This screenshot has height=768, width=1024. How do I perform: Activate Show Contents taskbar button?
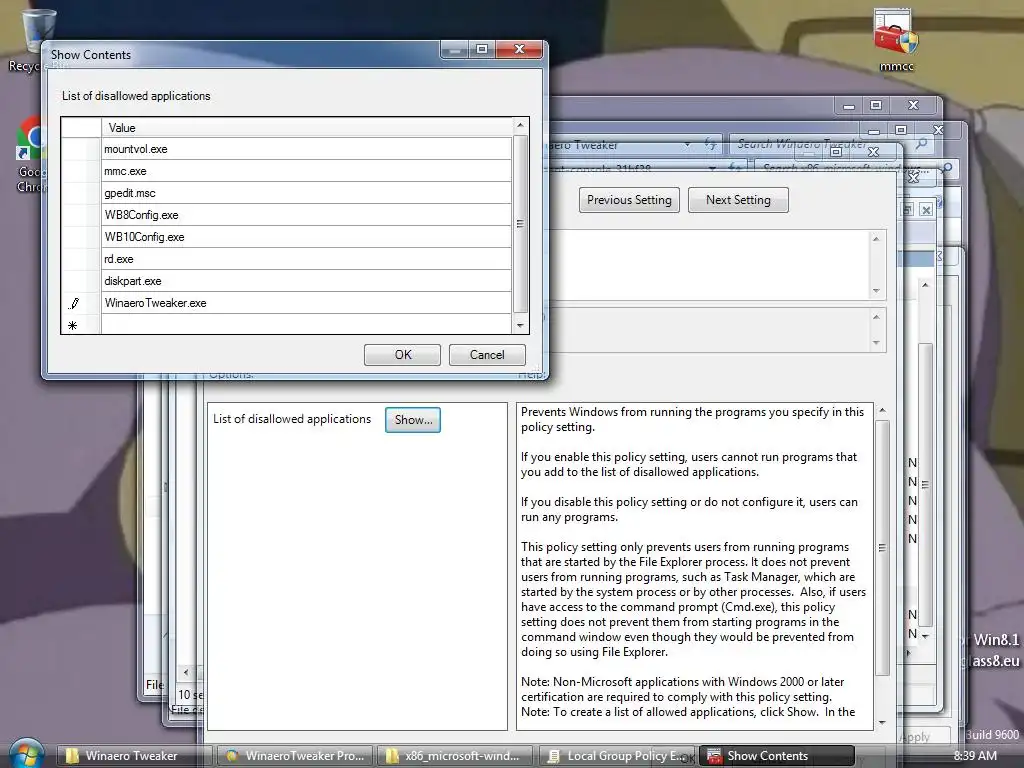pos(776,756)
